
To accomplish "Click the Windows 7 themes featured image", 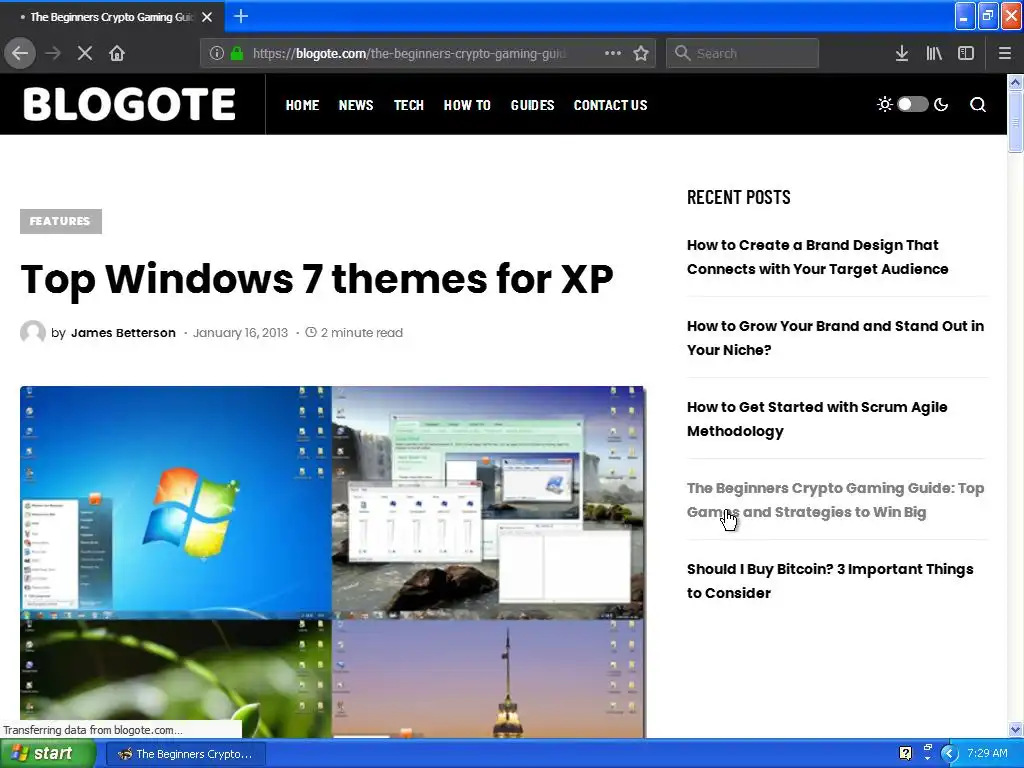I will (332, 562).
